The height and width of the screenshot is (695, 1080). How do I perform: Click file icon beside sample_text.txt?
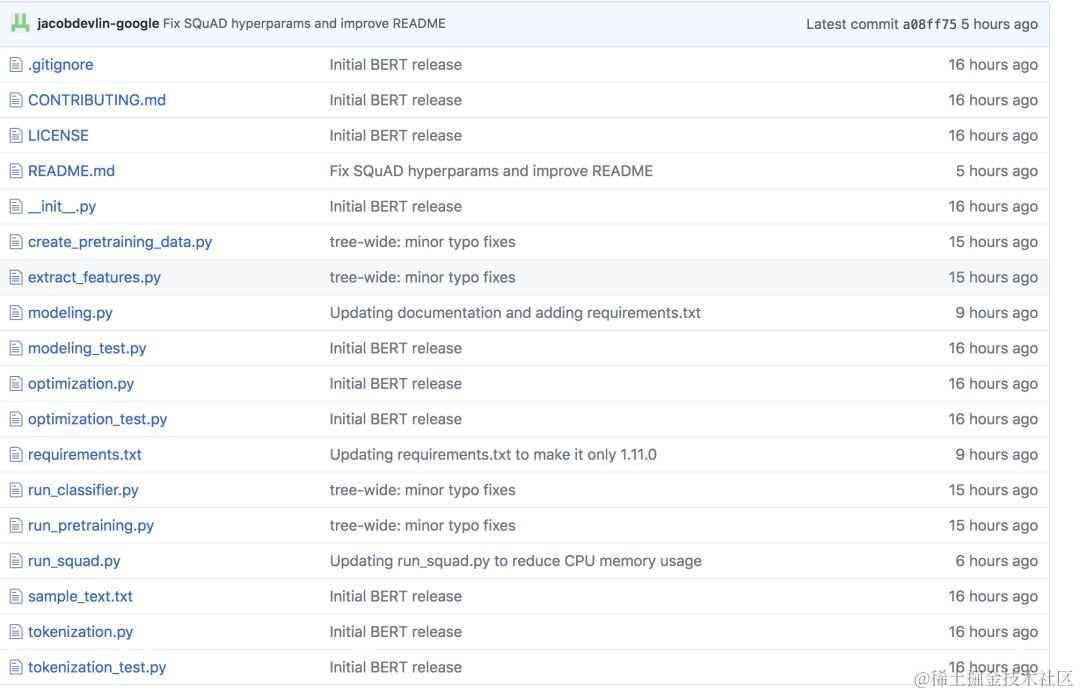click(x=16, y=597)
